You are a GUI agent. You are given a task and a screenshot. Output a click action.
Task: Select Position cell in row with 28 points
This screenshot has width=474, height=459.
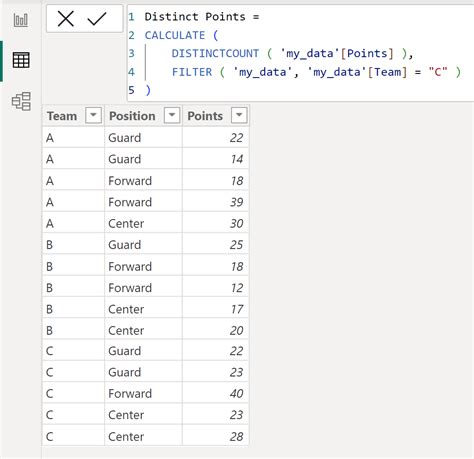point(143,436)
